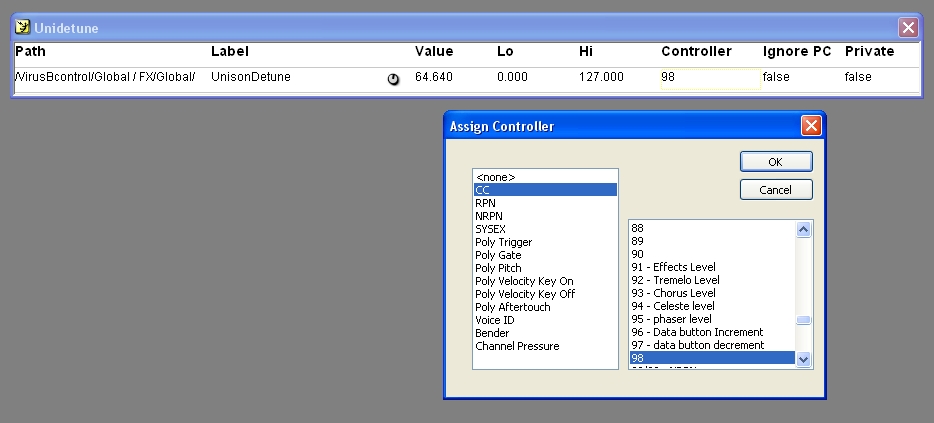Select Poly Trigger in the list

[x=545, y=242]
